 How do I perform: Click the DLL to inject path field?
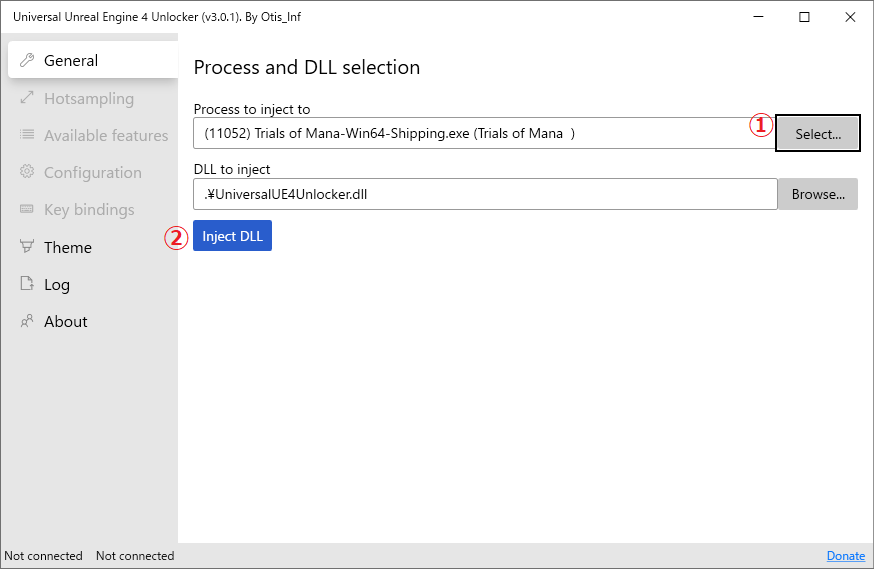point(484,194)
